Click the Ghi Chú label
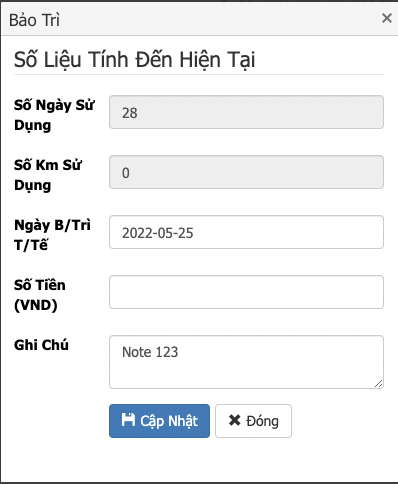This screenshot has height=484, width=398. tap(41, 345)
